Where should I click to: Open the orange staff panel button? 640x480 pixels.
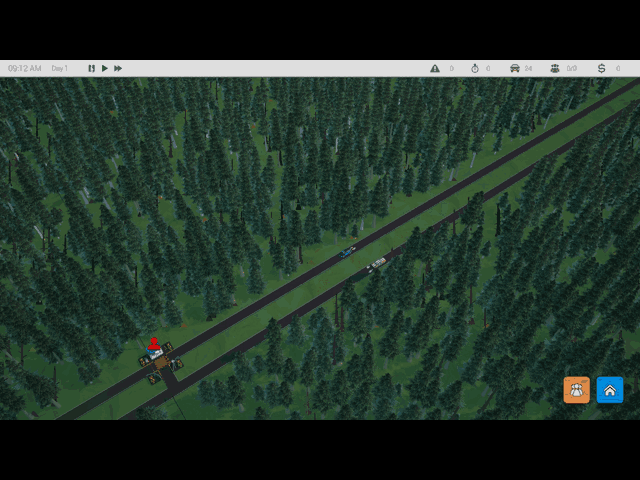tap(576, 390)
